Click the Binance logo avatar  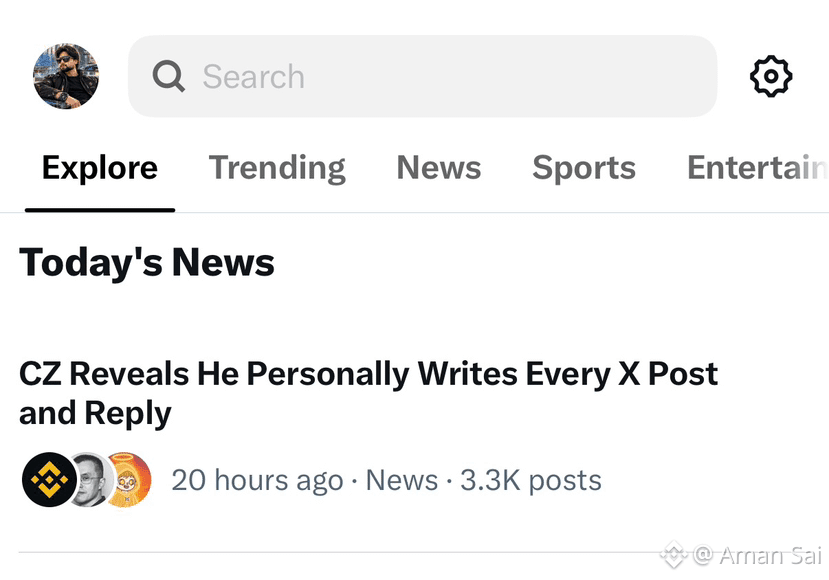tap(49, 480)
